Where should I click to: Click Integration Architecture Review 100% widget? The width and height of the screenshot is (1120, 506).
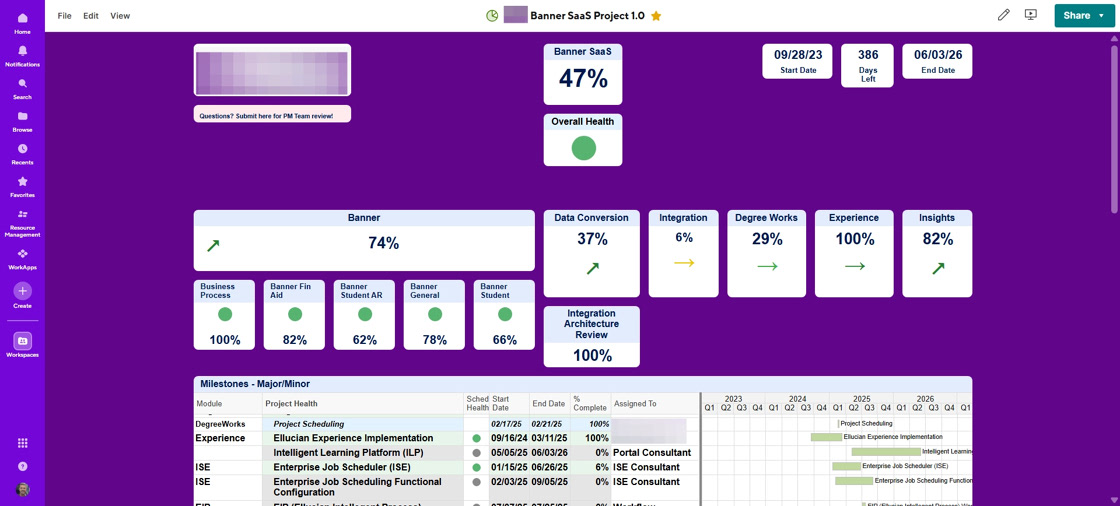tap(592, 337)
